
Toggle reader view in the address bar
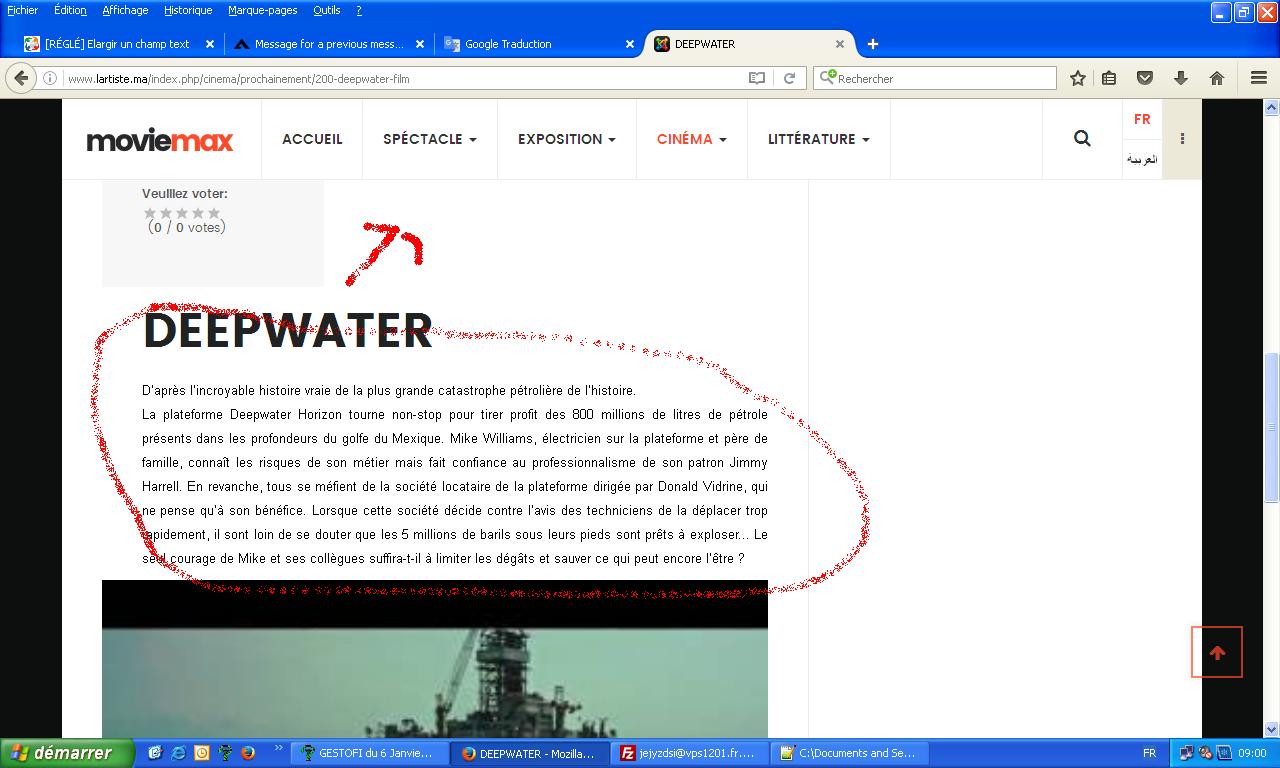click(757, 78)
